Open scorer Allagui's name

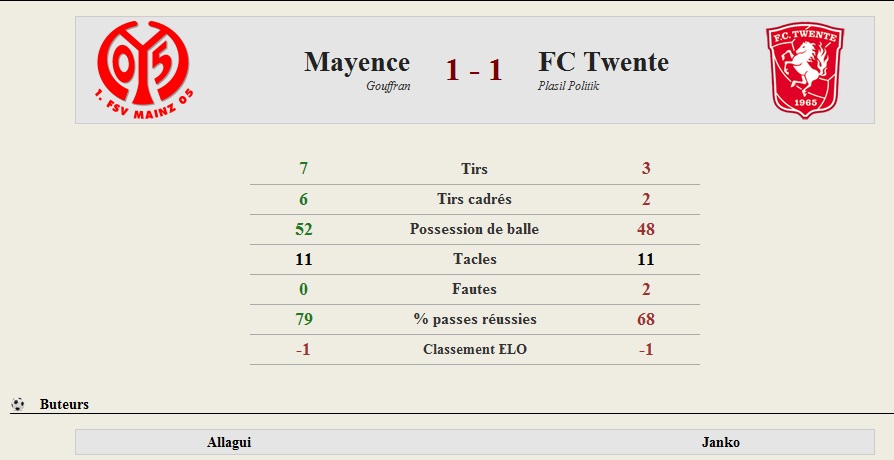click(229, 442)
